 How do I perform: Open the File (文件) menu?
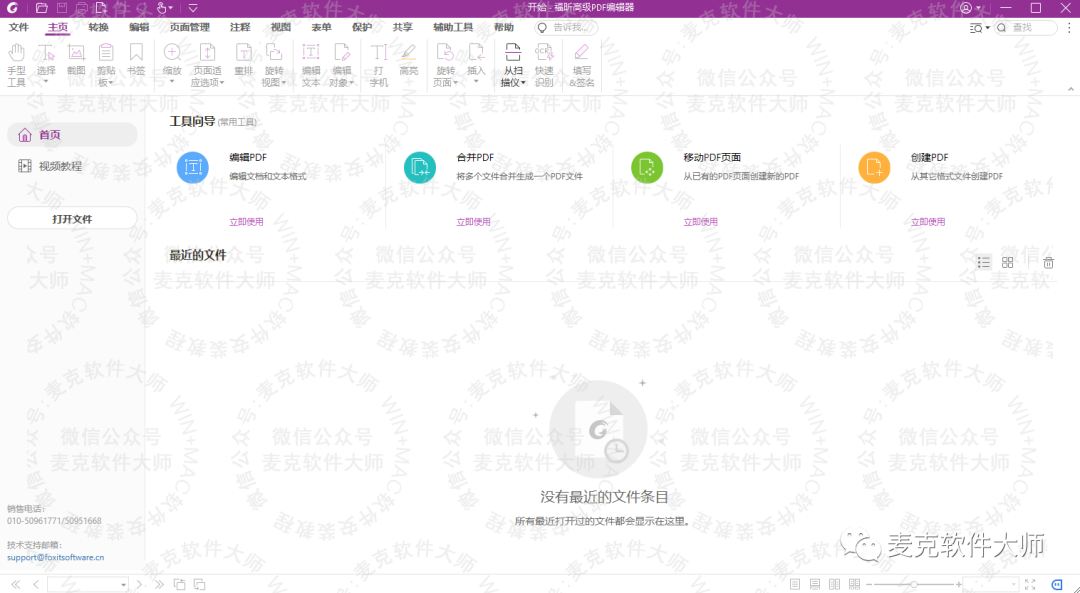[19, 28]
